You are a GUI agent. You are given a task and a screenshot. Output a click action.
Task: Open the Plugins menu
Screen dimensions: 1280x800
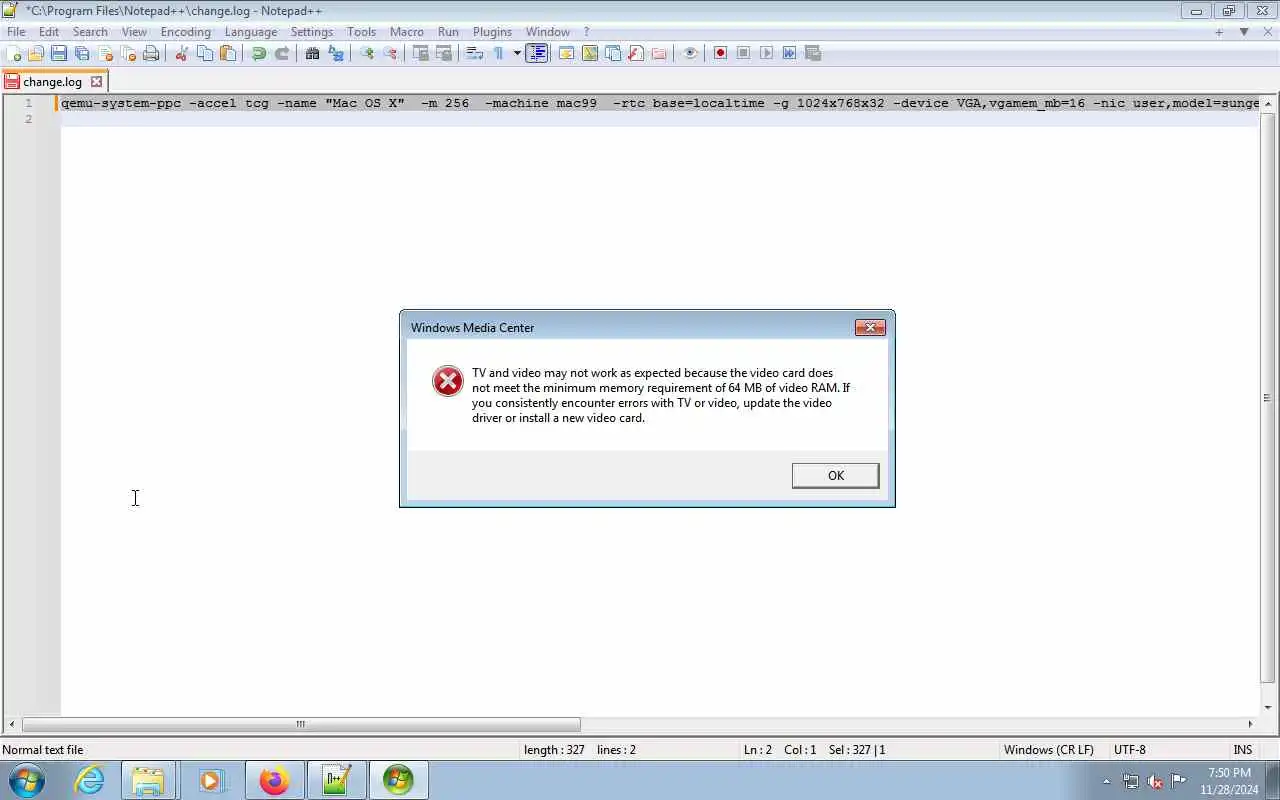492,32
